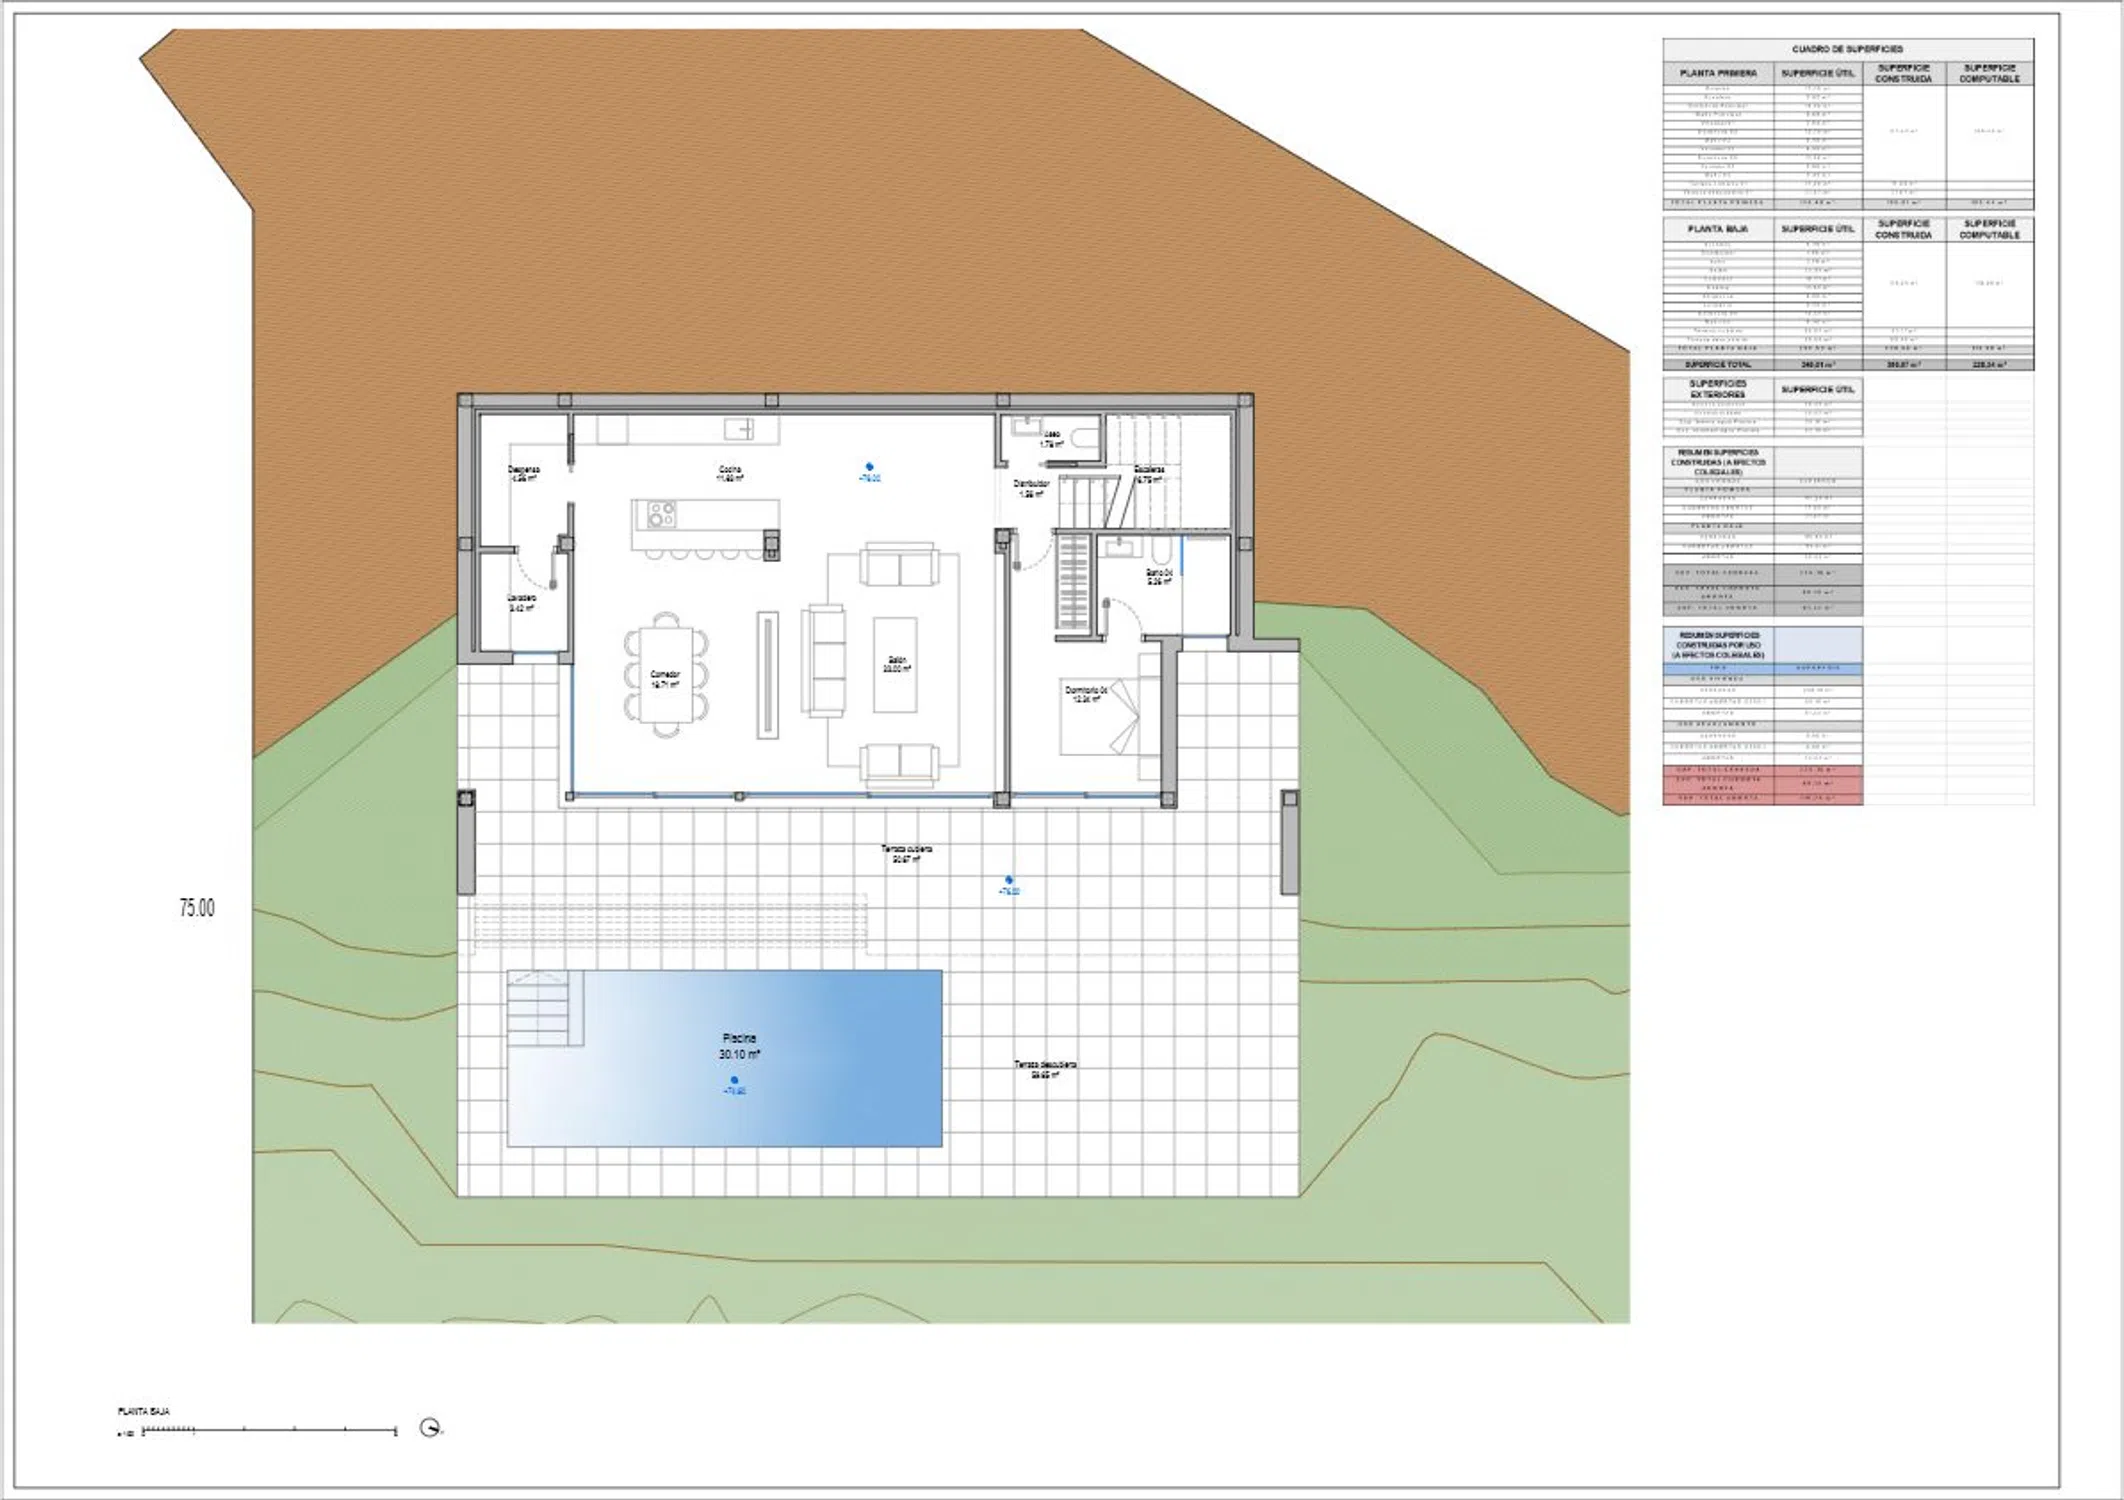Image resolution: width=2124 pixels, height=1500 pixels.
Task: Click the kitchen sink symbol
Action: click(740, 429)
